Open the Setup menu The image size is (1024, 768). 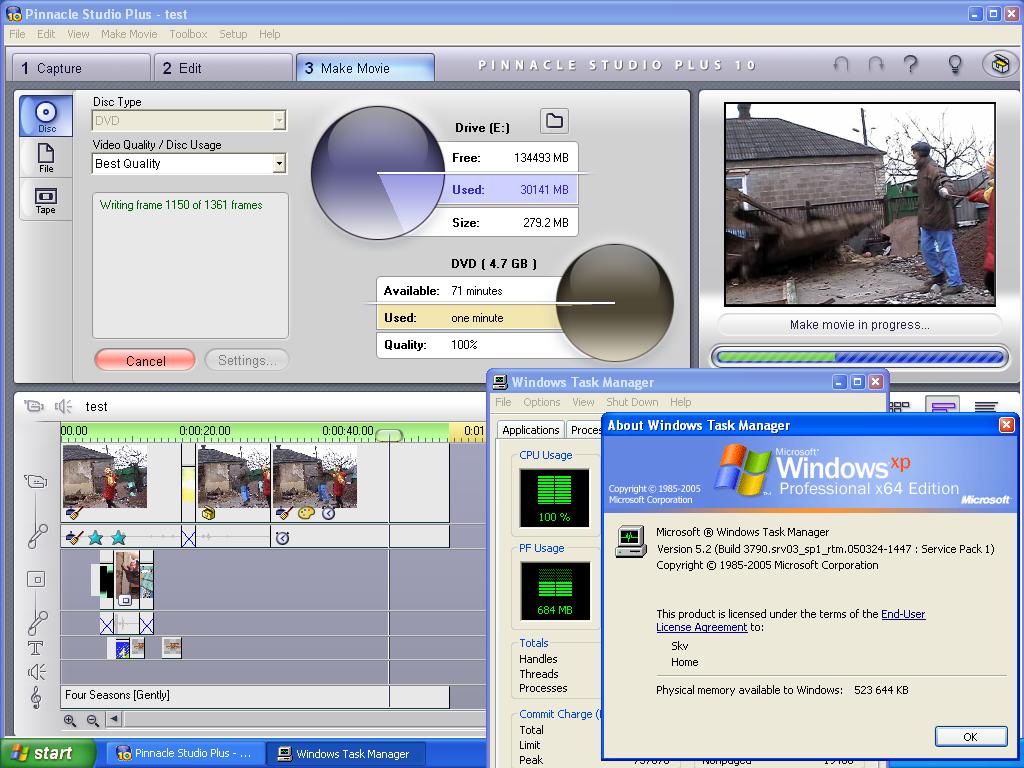(x=233, y=34)
